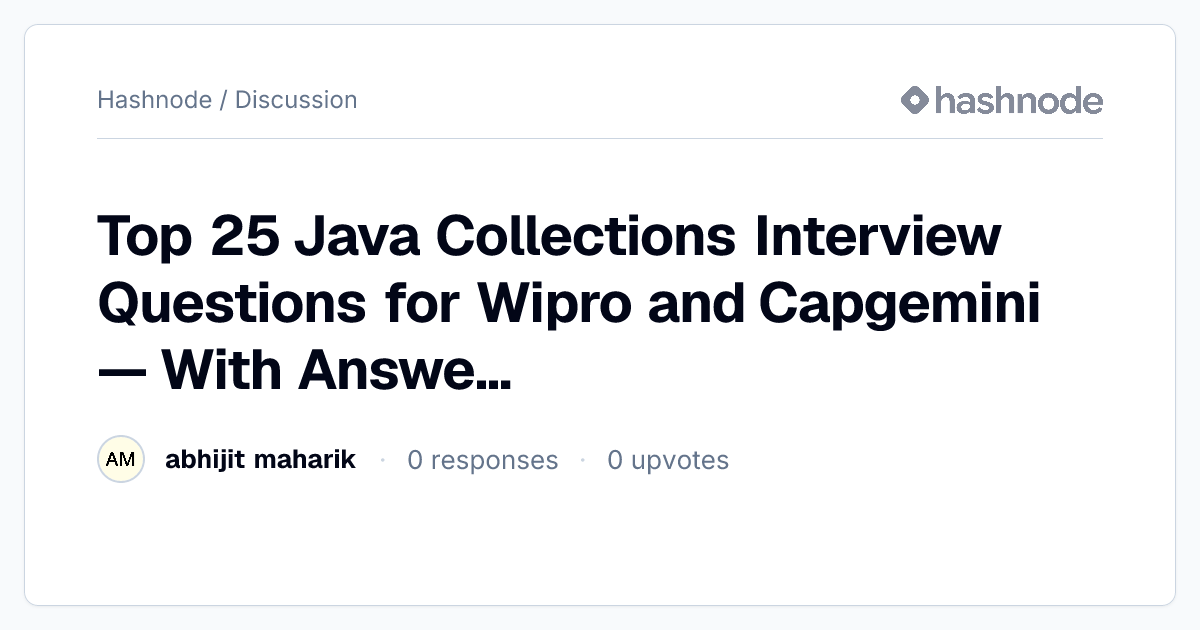View the 0 responses count
The width and height of the screenshot is (1200, 630).
pos(483,460)
